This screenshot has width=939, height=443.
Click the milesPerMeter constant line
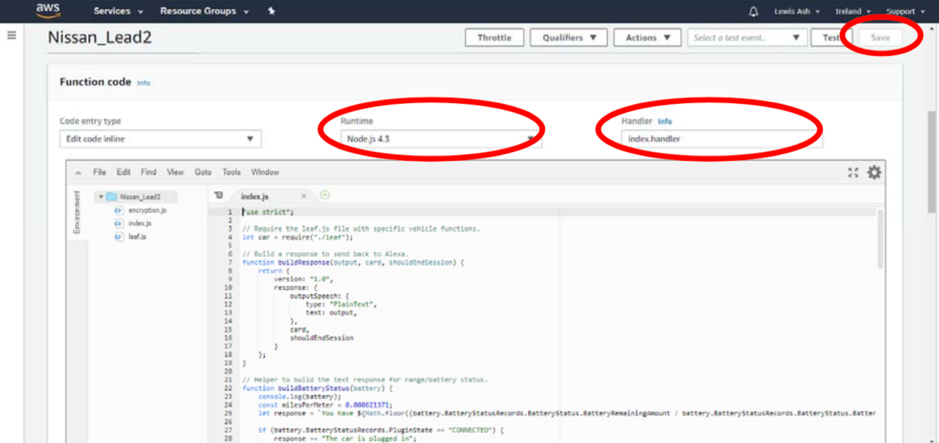325,405
